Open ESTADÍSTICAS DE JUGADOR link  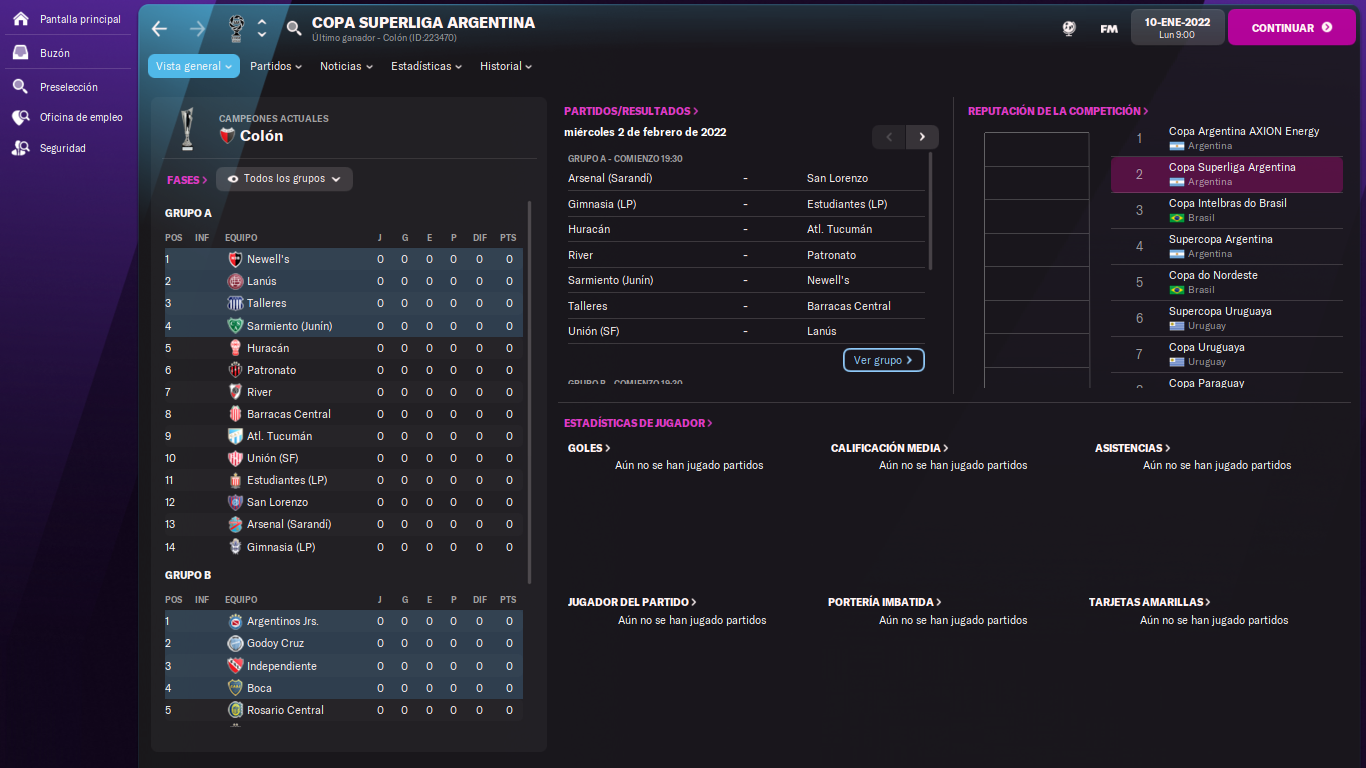click(x=638, y=423)
